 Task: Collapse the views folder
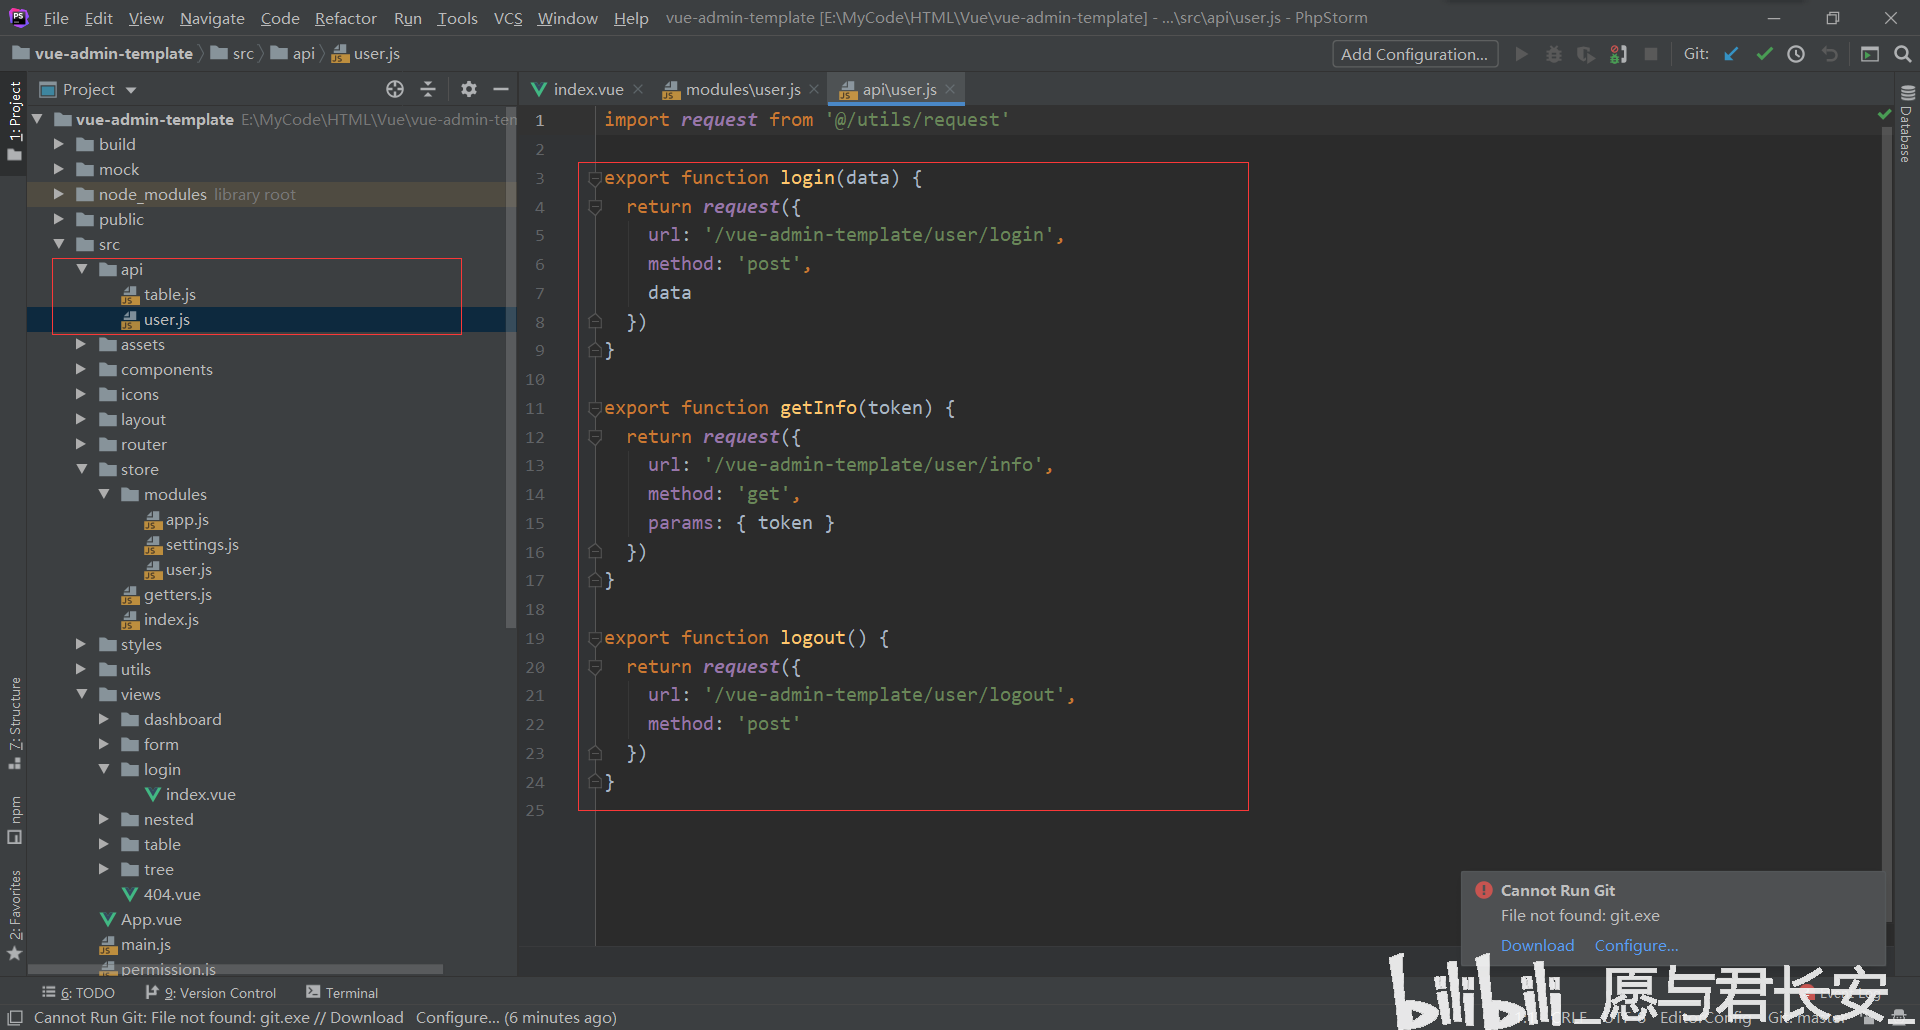point(82,694)
